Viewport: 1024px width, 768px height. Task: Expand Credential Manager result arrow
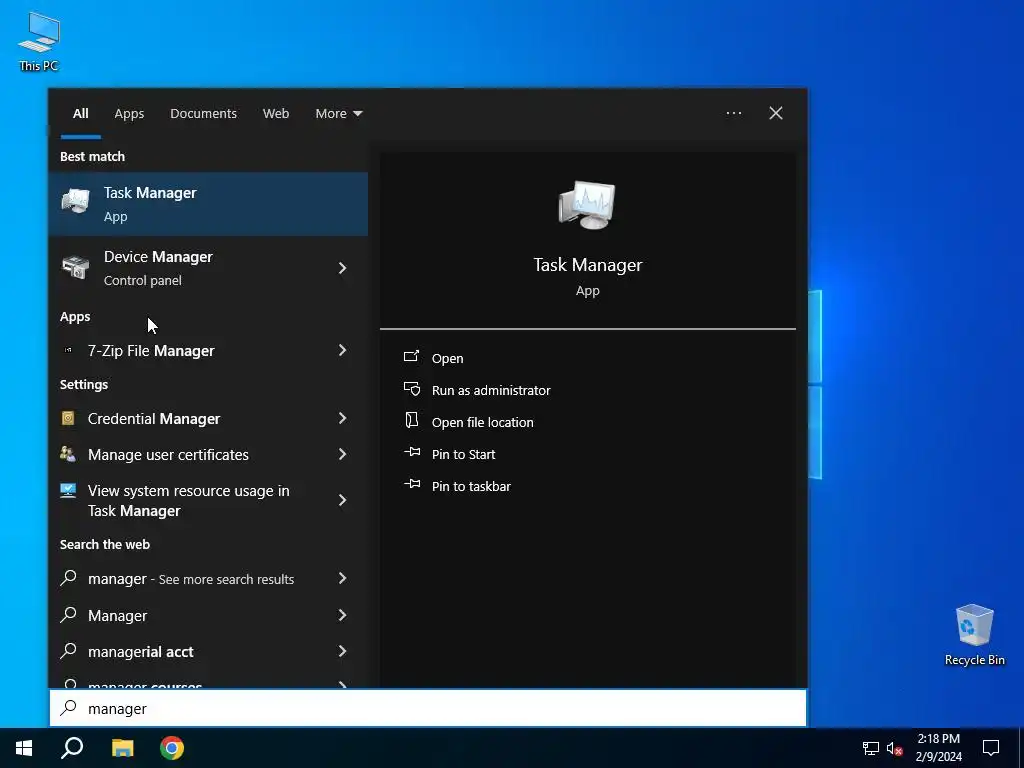coord(342,418)
